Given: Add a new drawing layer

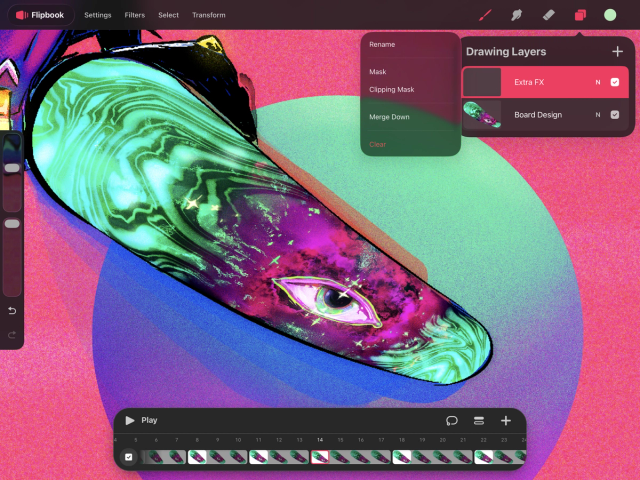Looking at the screenshot, I should click(618, 51).
